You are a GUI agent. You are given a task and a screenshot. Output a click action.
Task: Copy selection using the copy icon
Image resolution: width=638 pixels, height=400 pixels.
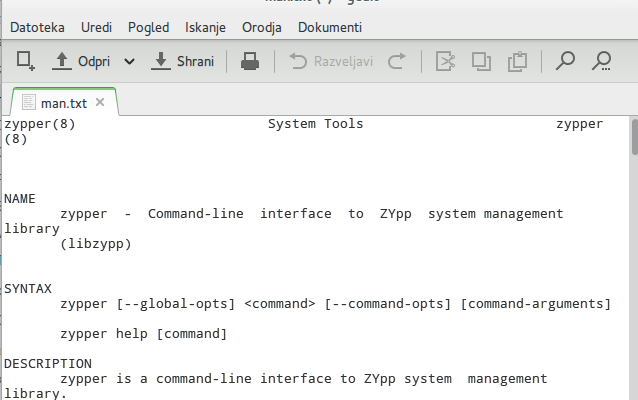(481, 61)
